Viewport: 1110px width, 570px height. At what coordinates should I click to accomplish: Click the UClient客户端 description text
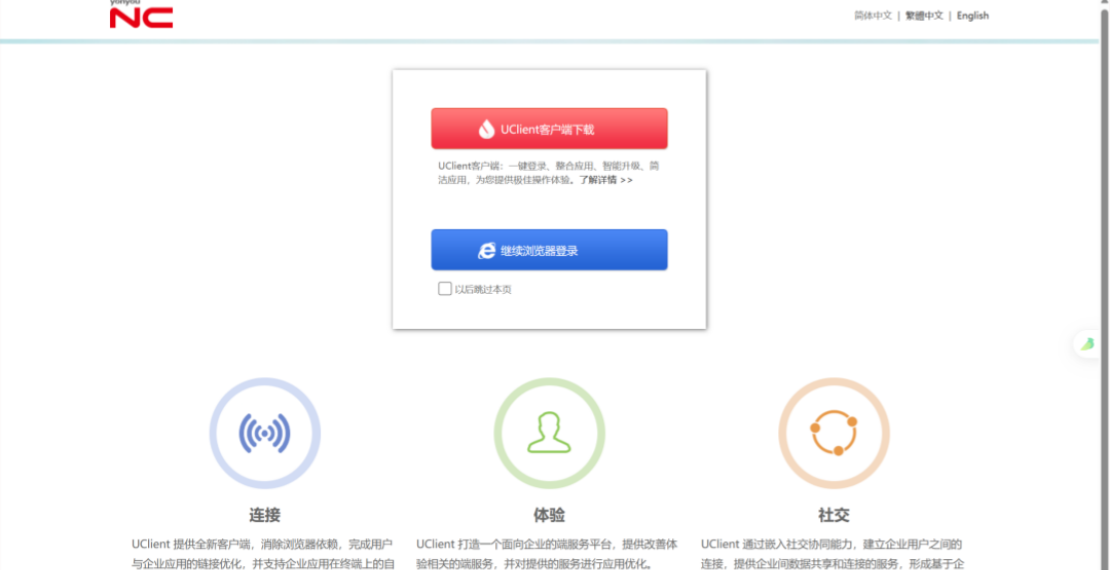[x=549, y=173]
